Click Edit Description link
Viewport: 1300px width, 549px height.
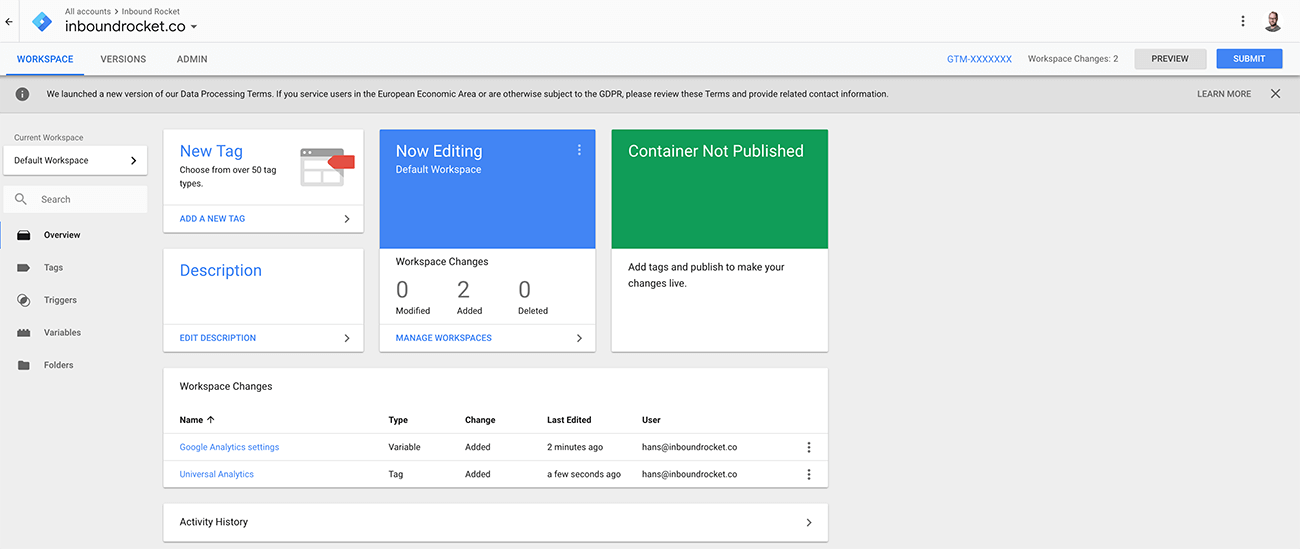(218, 338)
